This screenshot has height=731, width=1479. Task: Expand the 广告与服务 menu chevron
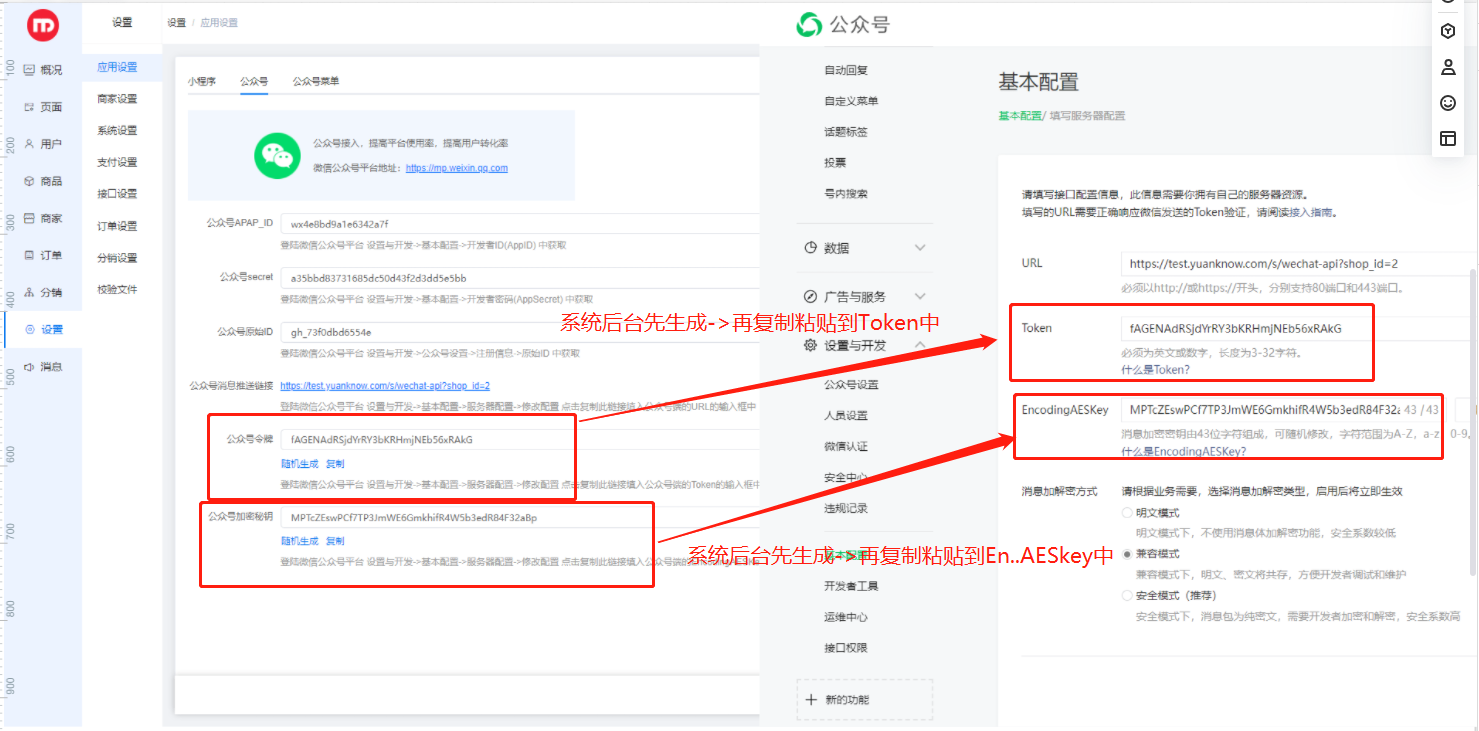[920, 296]
